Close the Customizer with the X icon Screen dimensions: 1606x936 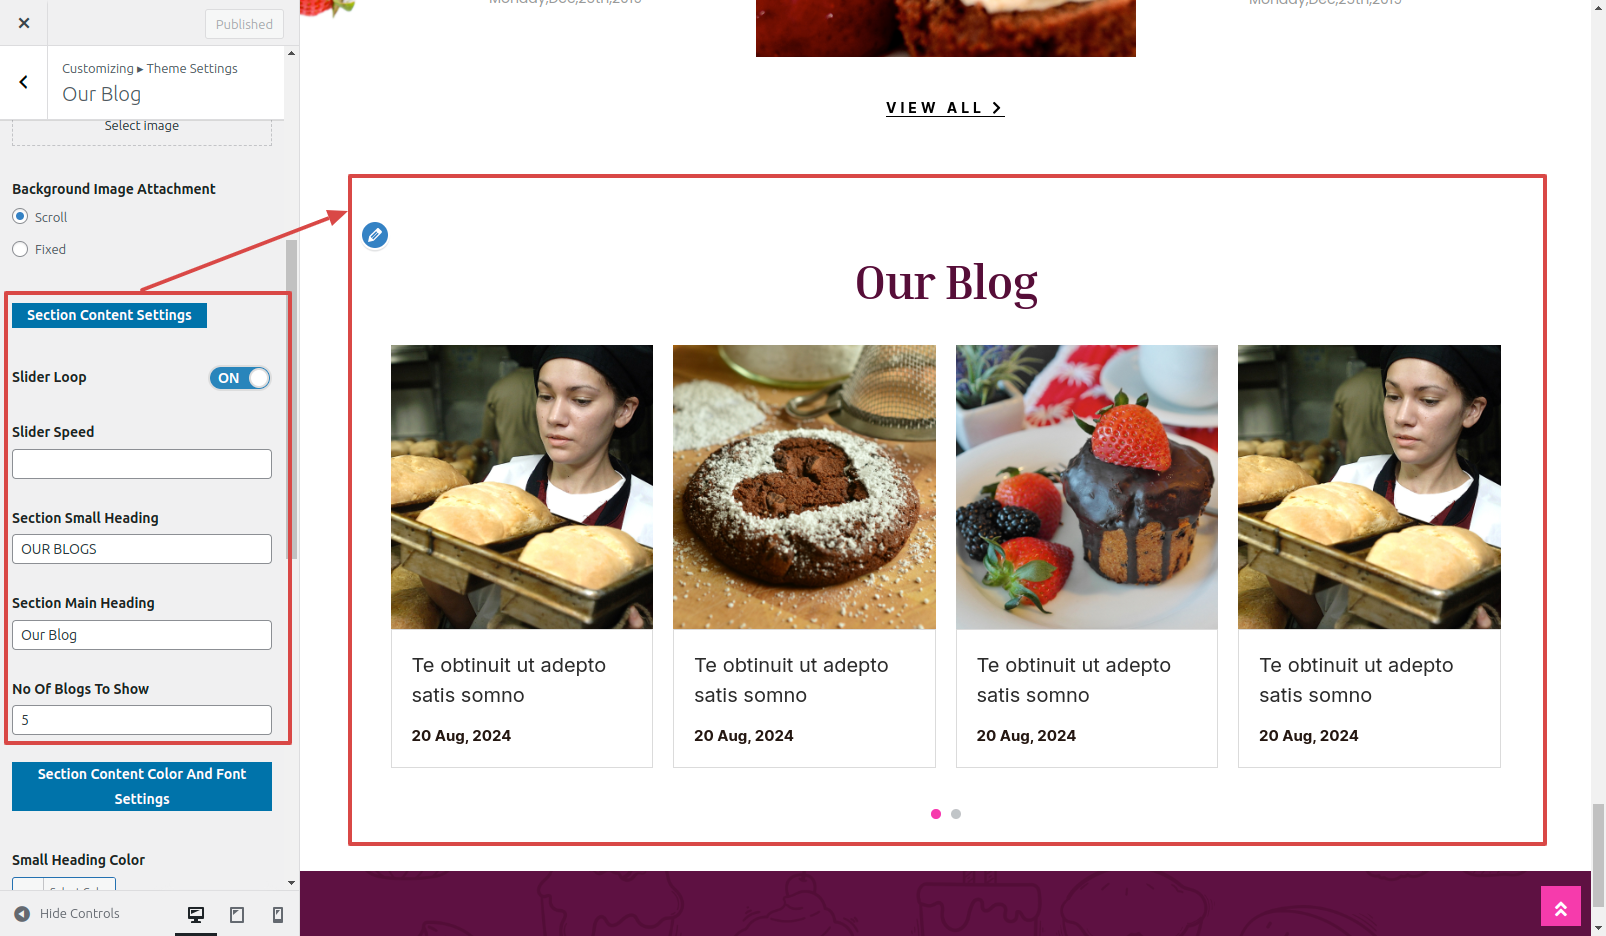coord(24,23)
